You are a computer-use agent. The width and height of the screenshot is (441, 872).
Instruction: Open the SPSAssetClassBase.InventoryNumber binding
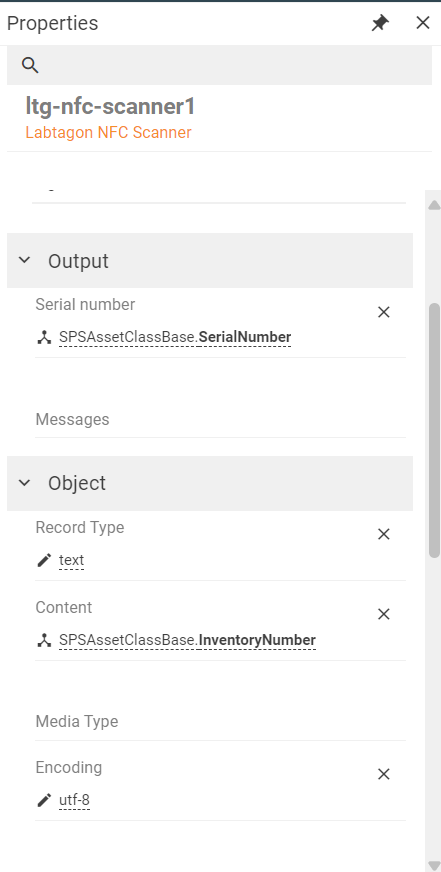coord(187,640)
